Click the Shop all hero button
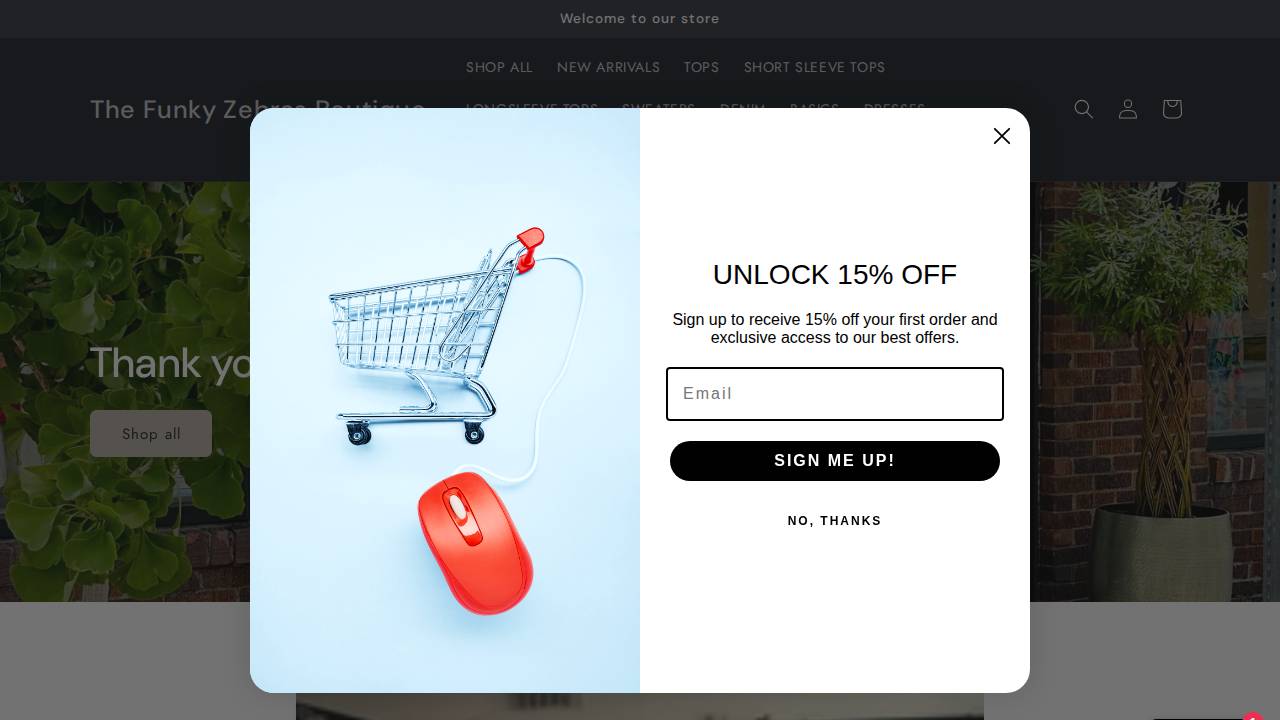The height and width of the screenshot is (720, 1280). 151,433
